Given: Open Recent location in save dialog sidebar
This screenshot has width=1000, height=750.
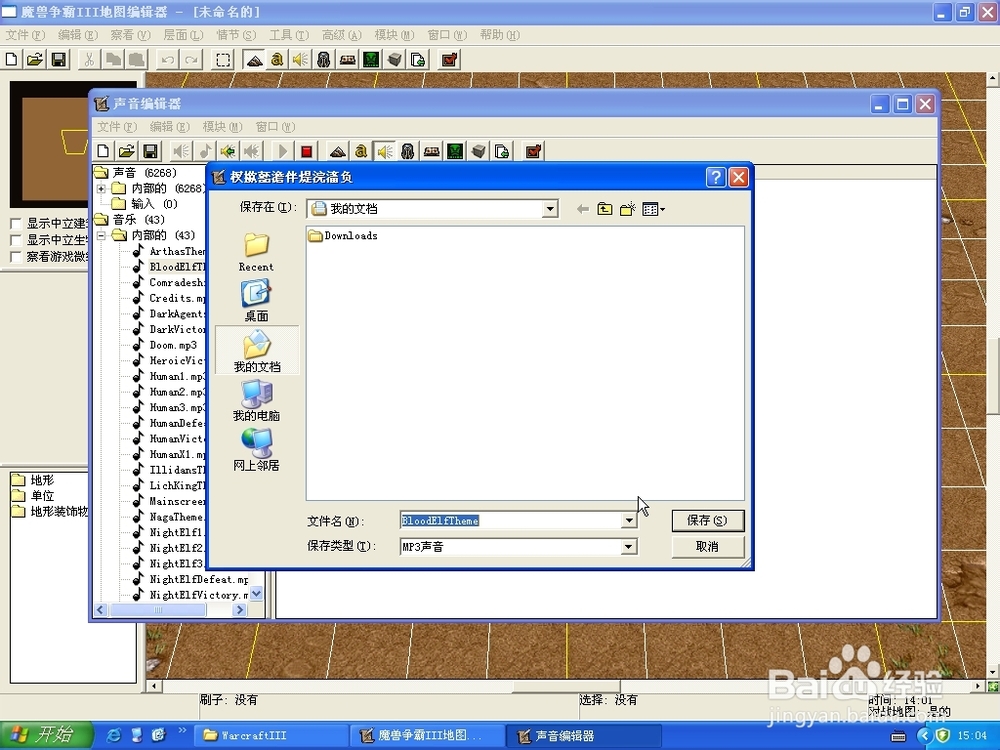Looking at the screenshot, I should point(256,253).
